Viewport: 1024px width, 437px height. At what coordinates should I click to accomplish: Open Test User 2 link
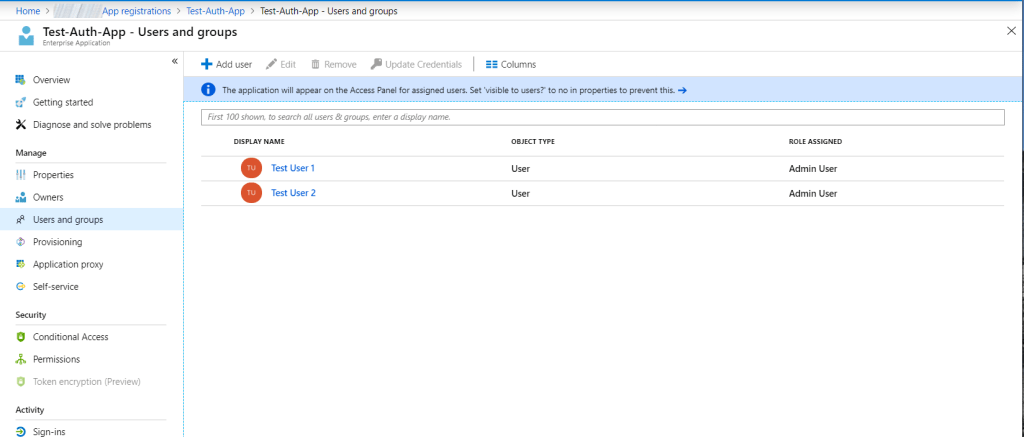(x=293, y=193)
